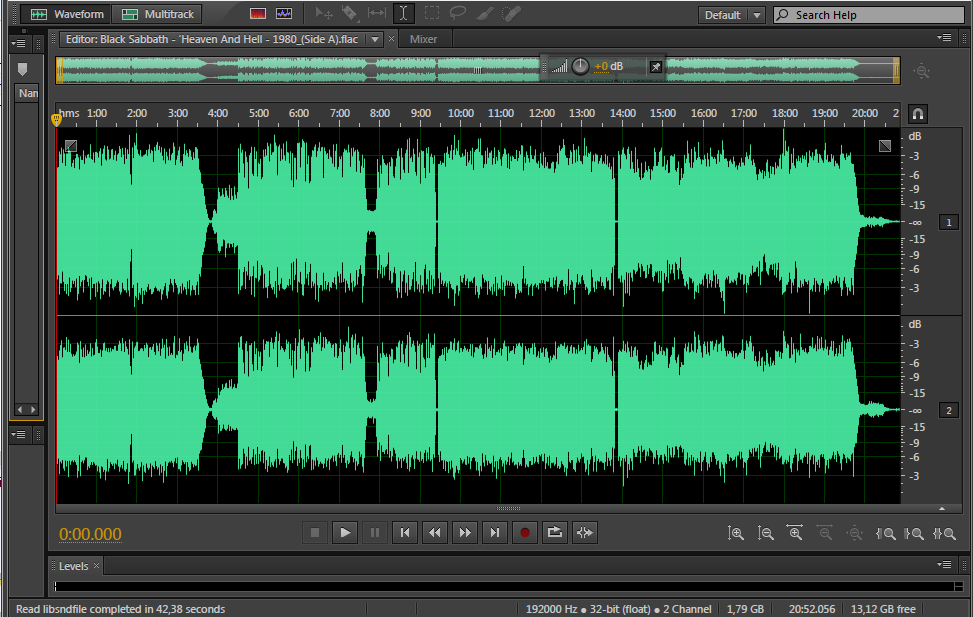Pin the HUD gain overlay
This screenshot has height=617, width=973.
pos(656,66)
